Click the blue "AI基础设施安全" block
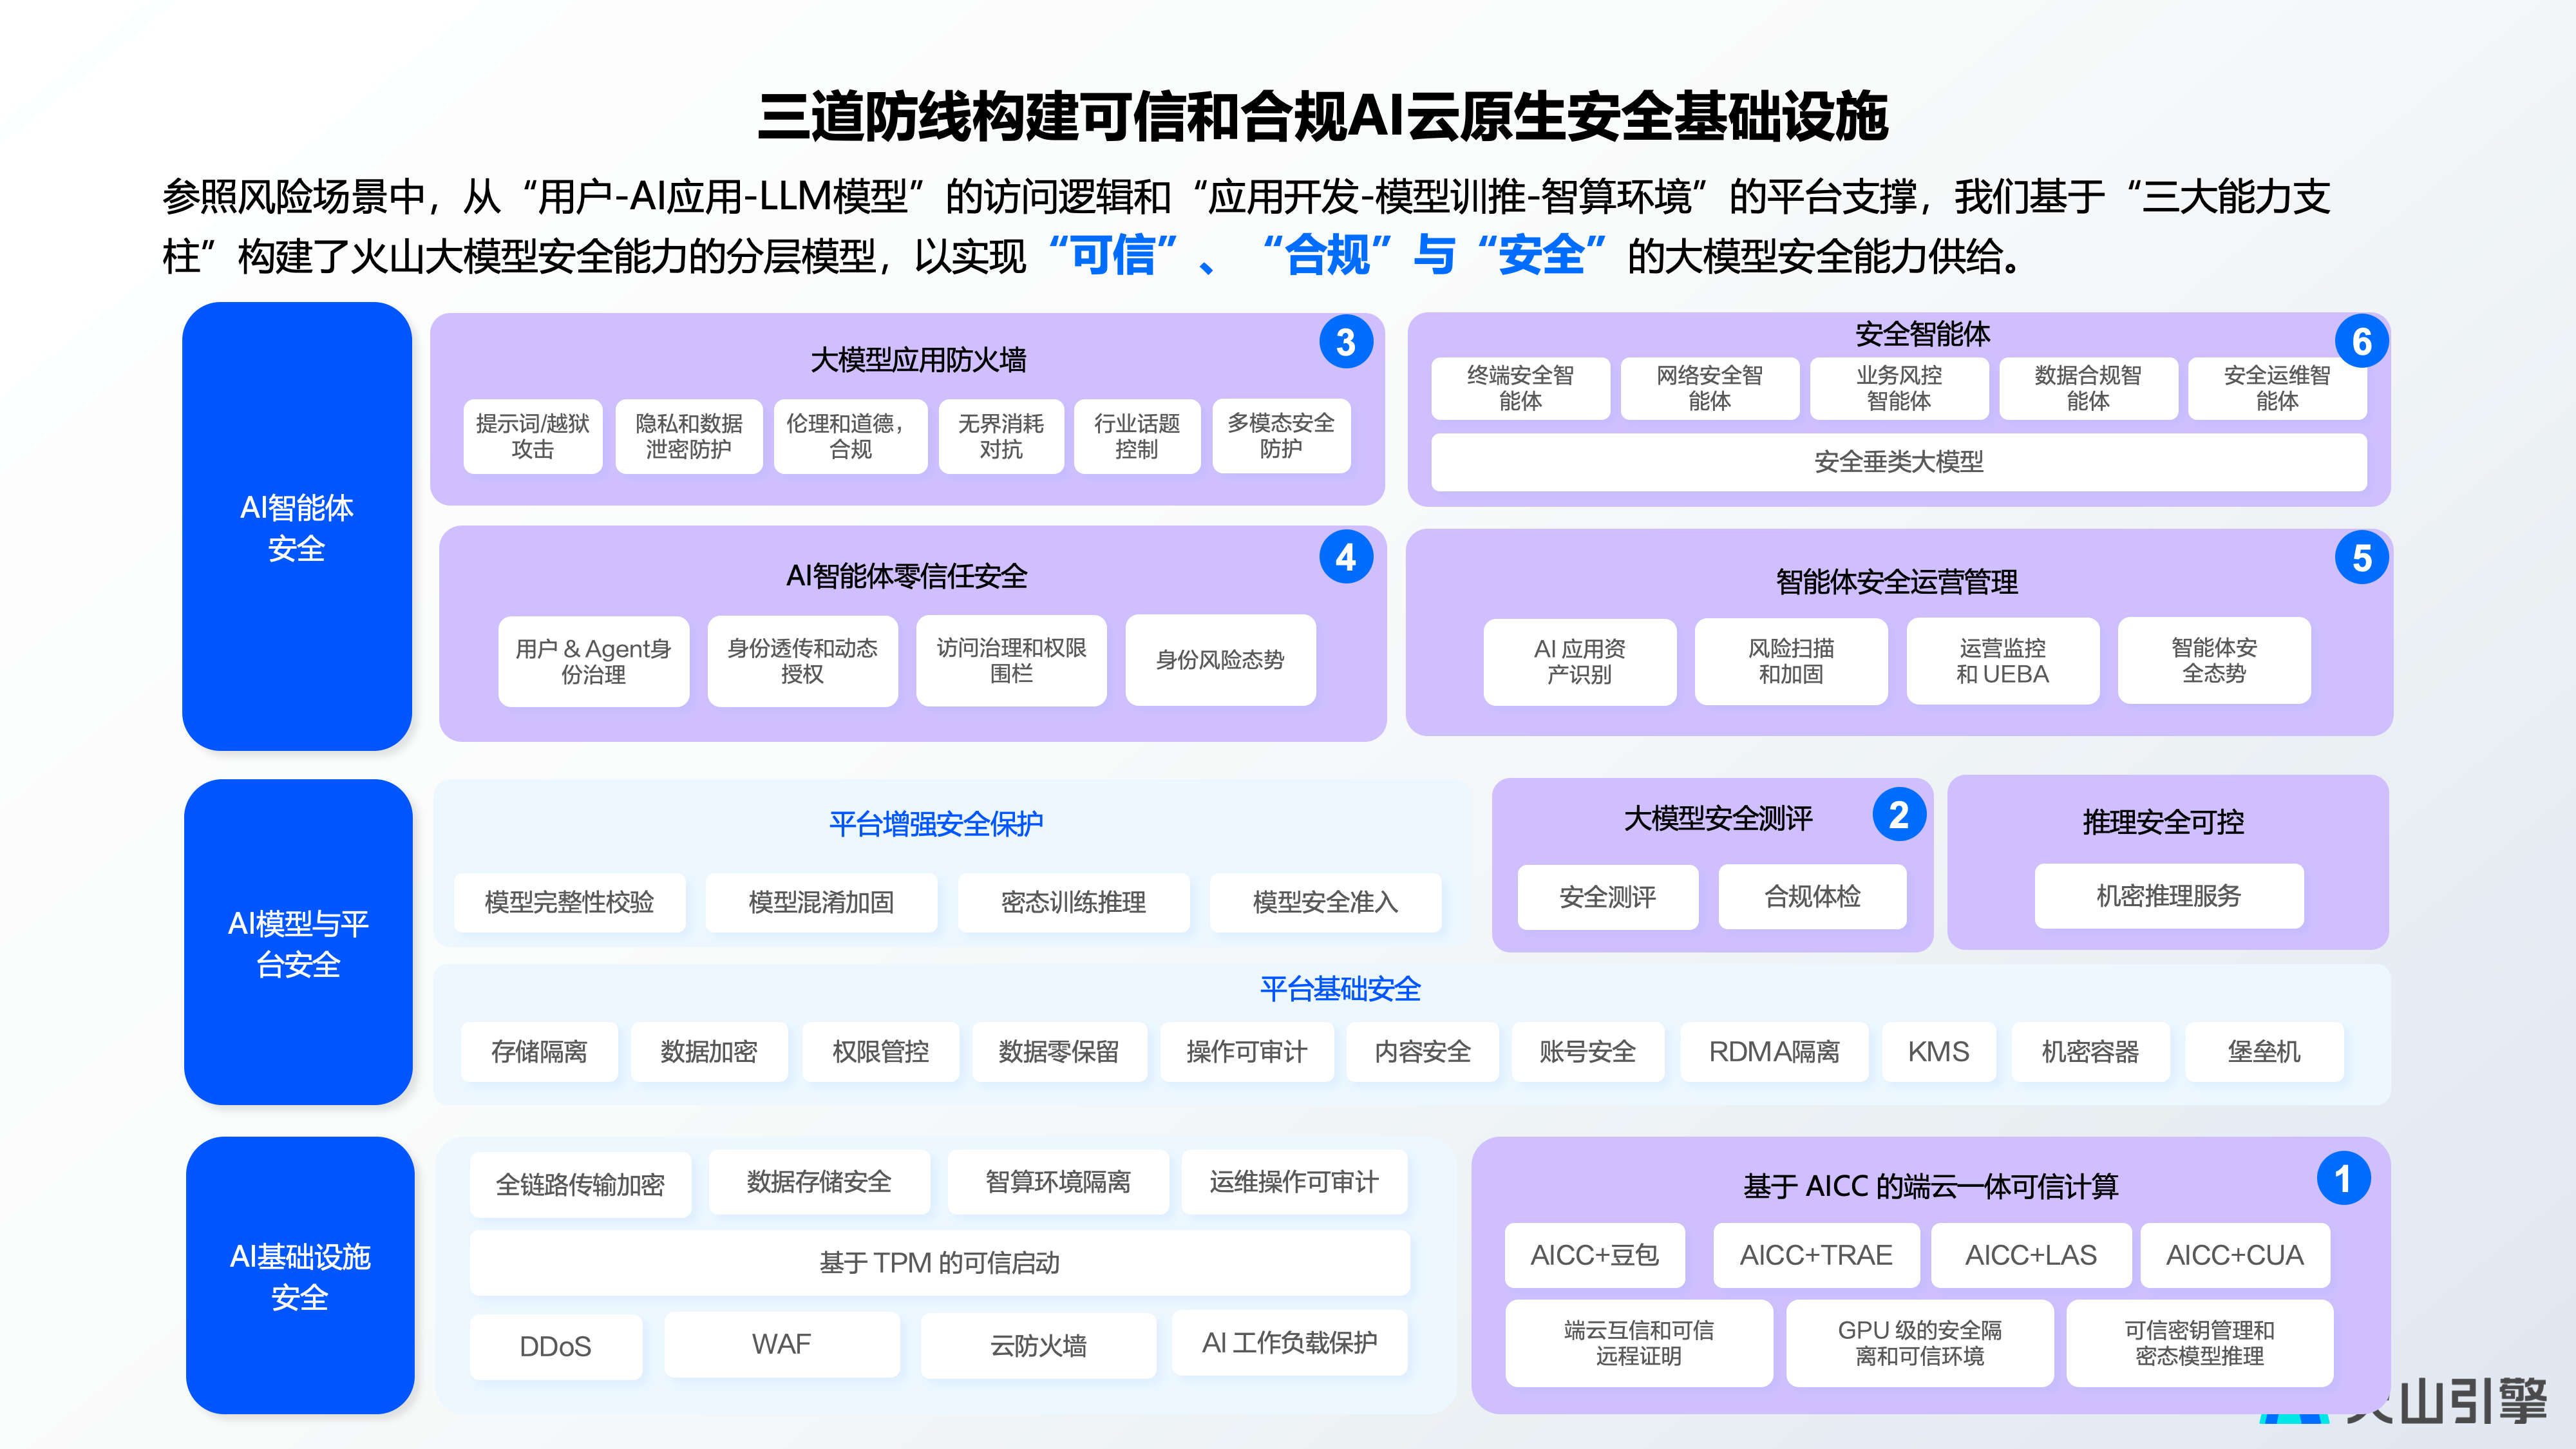This screenshot has width=2576, height=1449. [300, 1275]
